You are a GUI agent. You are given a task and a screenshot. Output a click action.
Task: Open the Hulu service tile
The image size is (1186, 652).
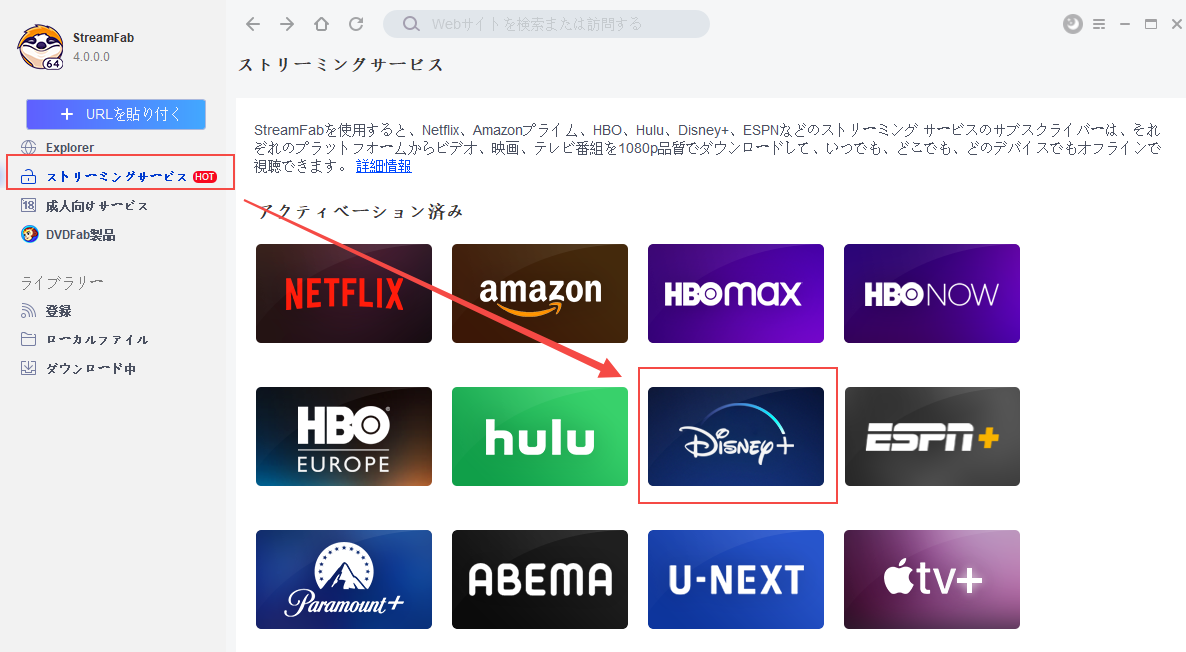pos(540,436)
